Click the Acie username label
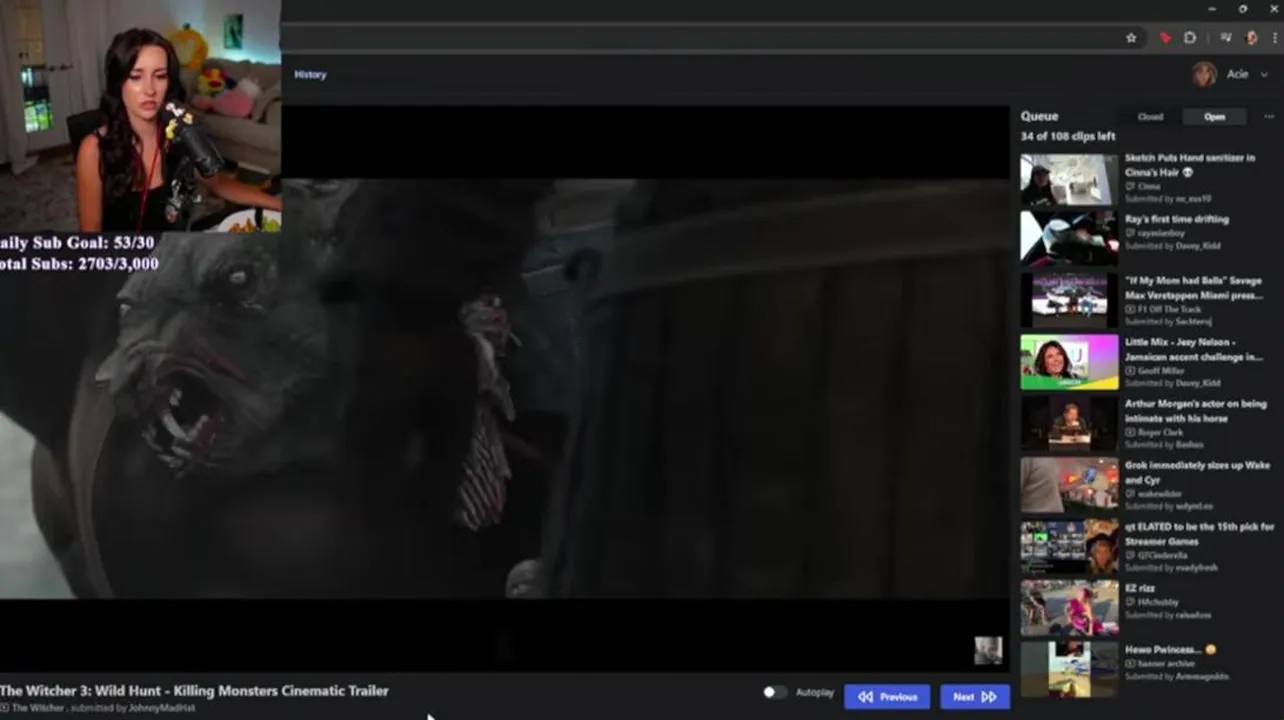 tap(1237, 74)
